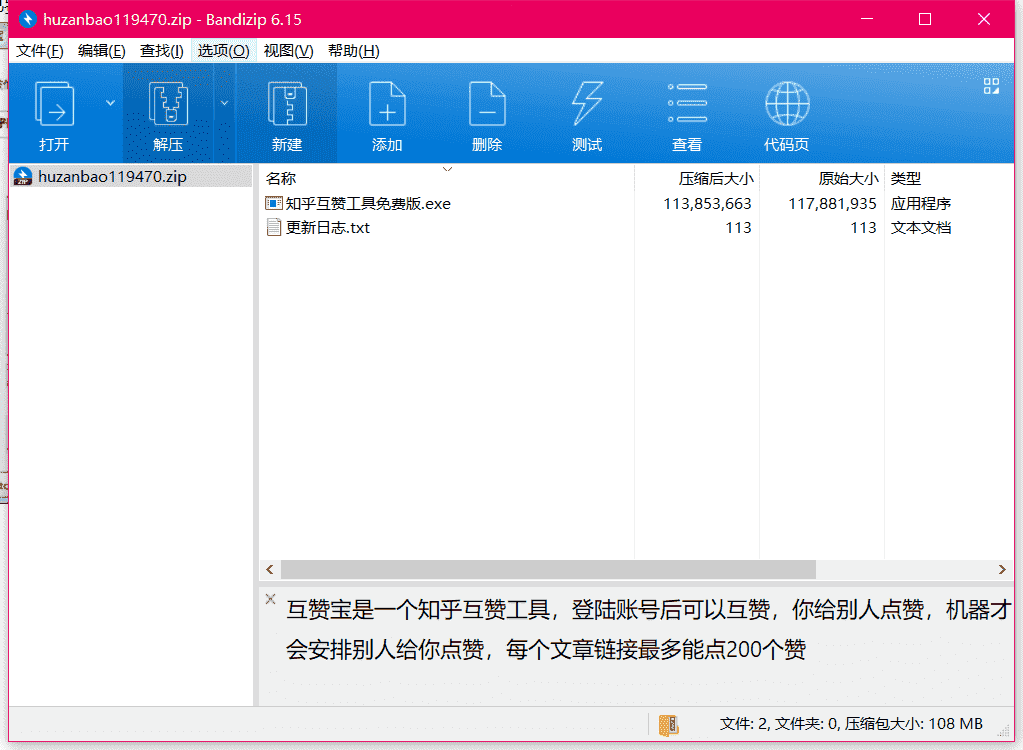Click the compressed size 113,853,663
The width and height of the screenshot is (1023, 750).
pyautogui.click(x=707, y=204)
